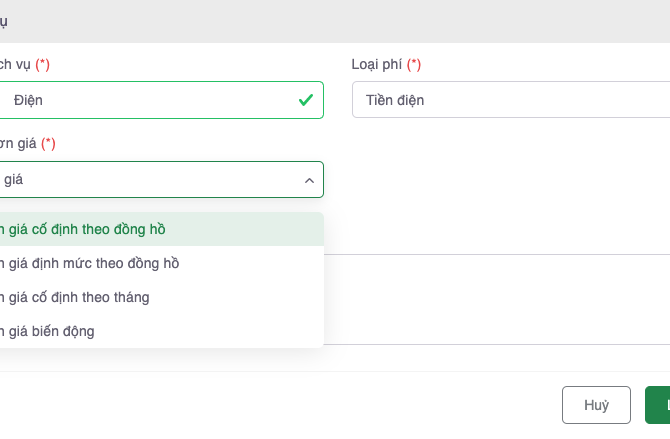
Task: Click the dialog title text in the header
Action: 4,21
